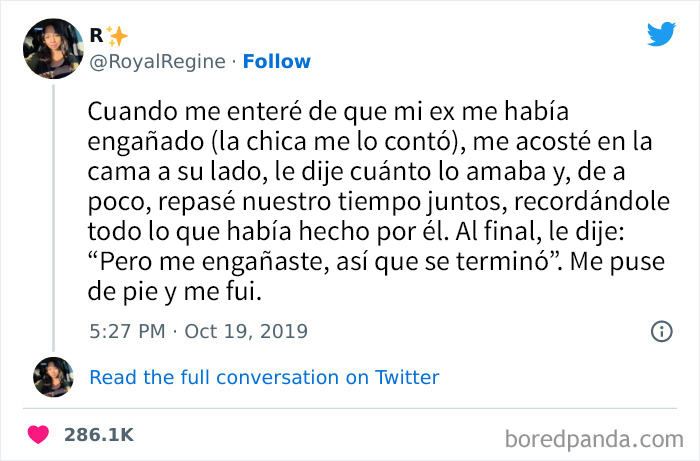Open the @RoyalRegine handle link
700x461 pixels.
[157, 61]
